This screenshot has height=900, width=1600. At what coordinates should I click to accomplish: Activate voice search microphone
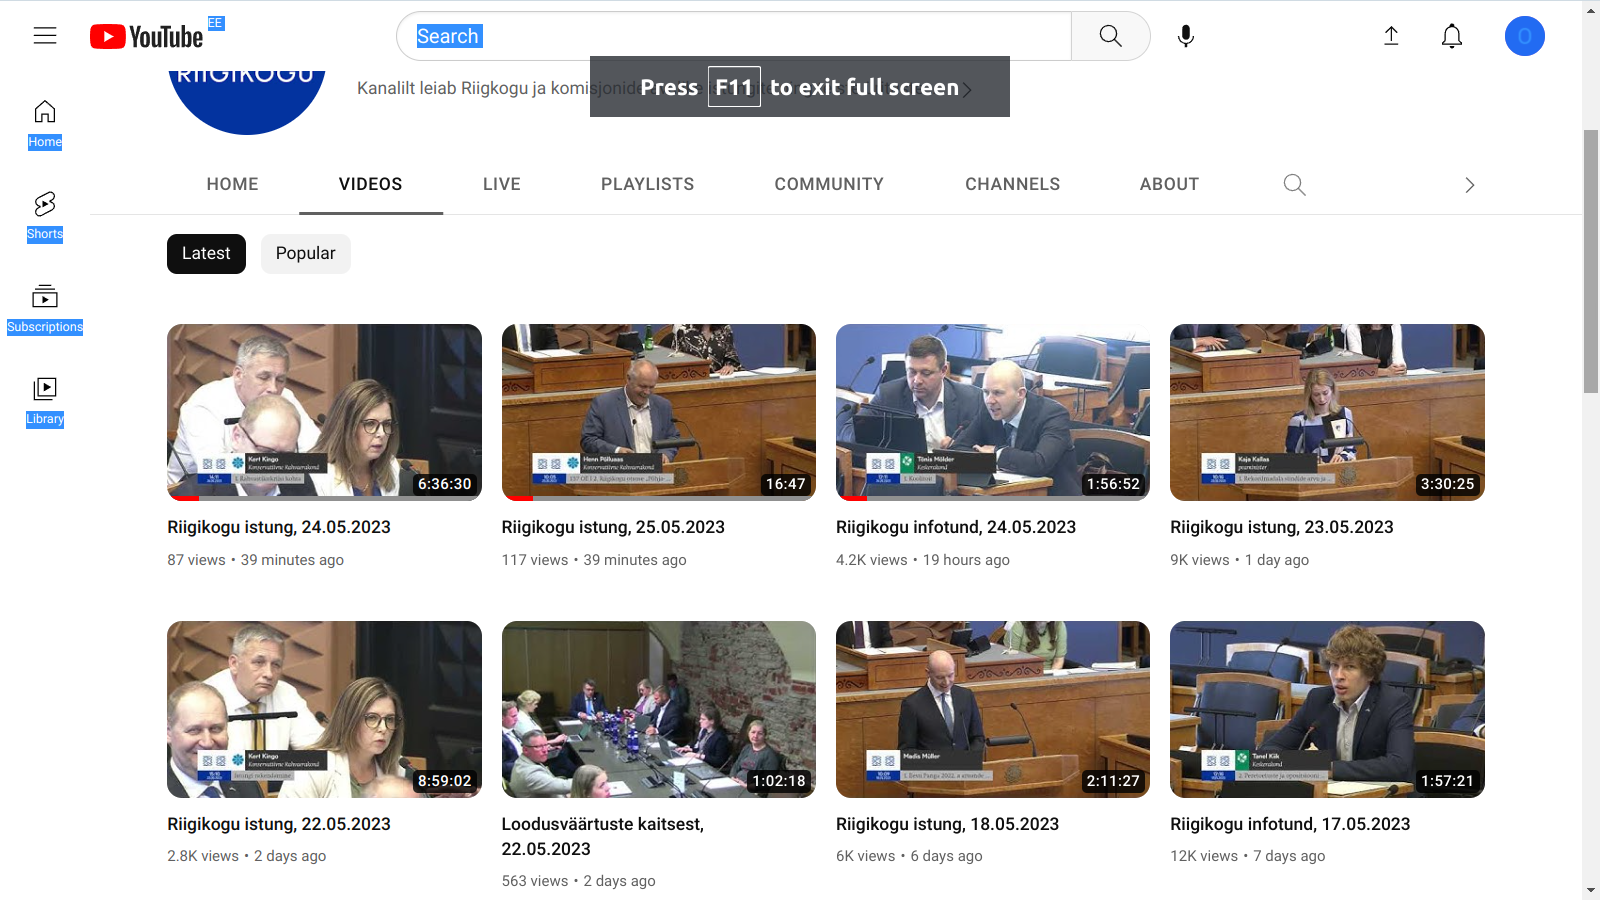[x=1185, y=36]
